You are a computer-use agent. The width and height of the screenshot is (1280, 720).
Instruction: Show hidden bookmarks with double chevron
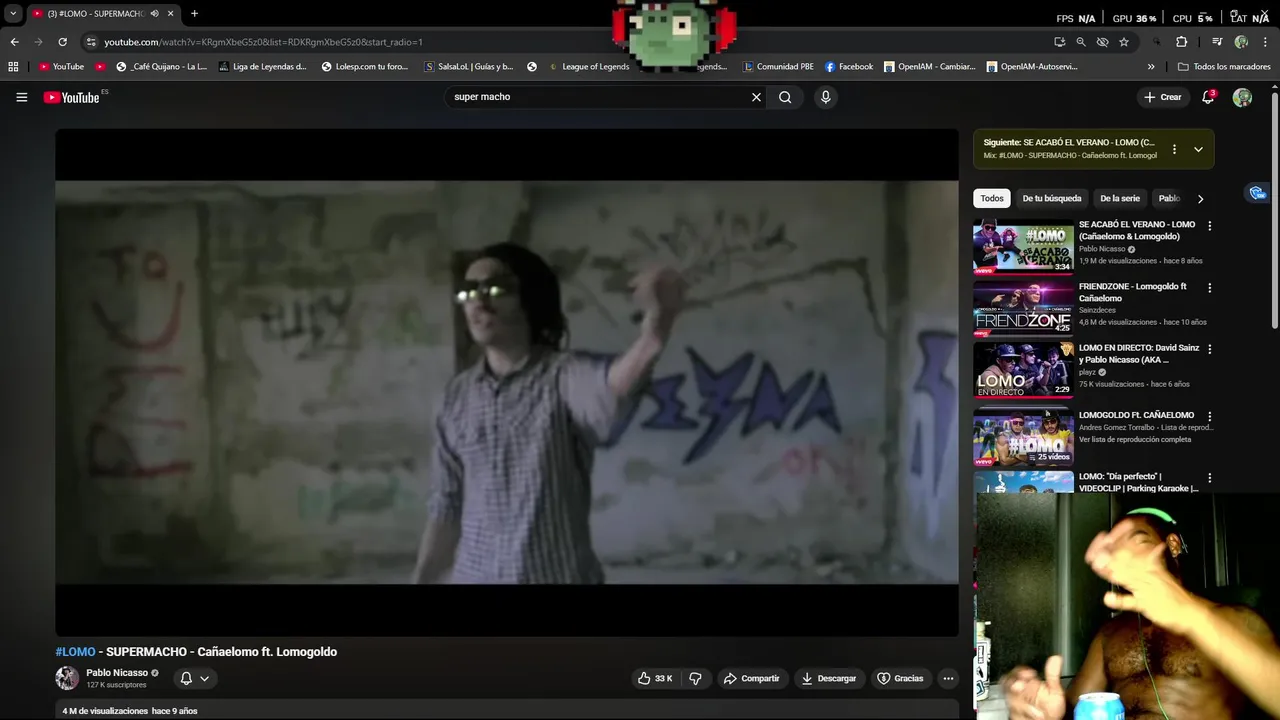(1151, 67)
